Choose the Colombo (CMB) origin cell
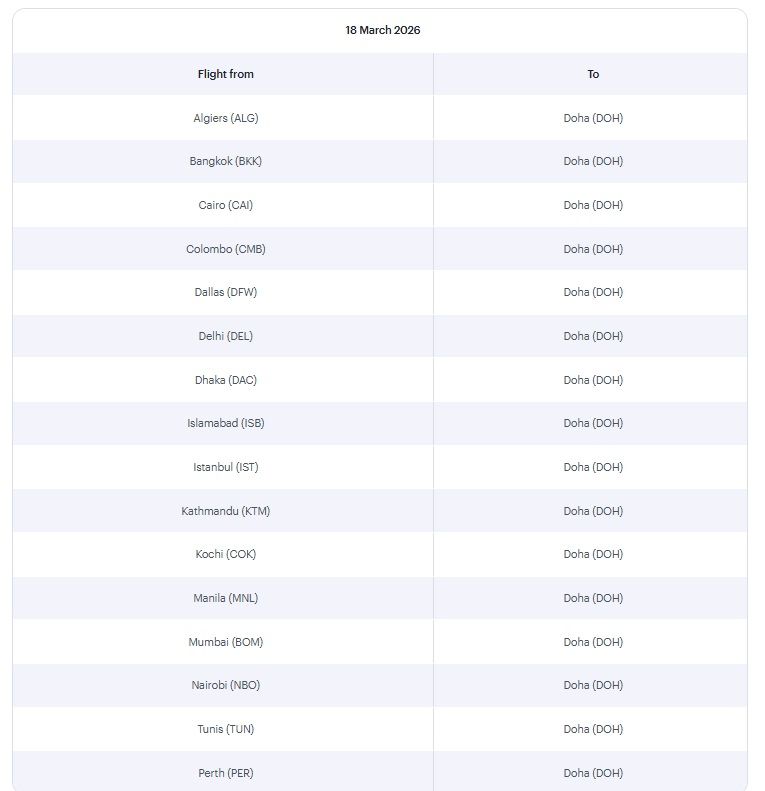 click(x=226, y=249)
